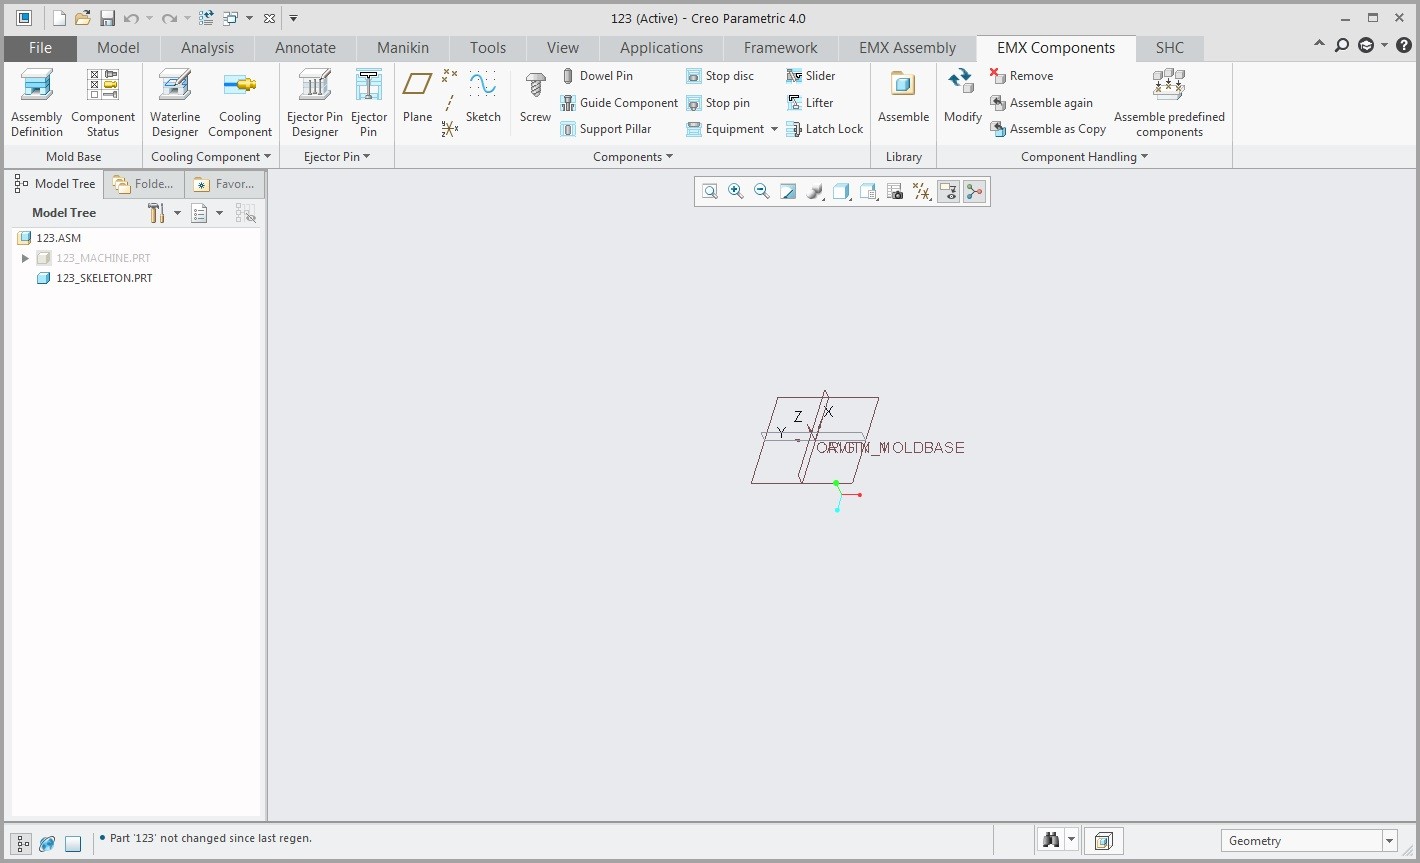
Task: Click Assemble again
Action: coord(1041,103)
